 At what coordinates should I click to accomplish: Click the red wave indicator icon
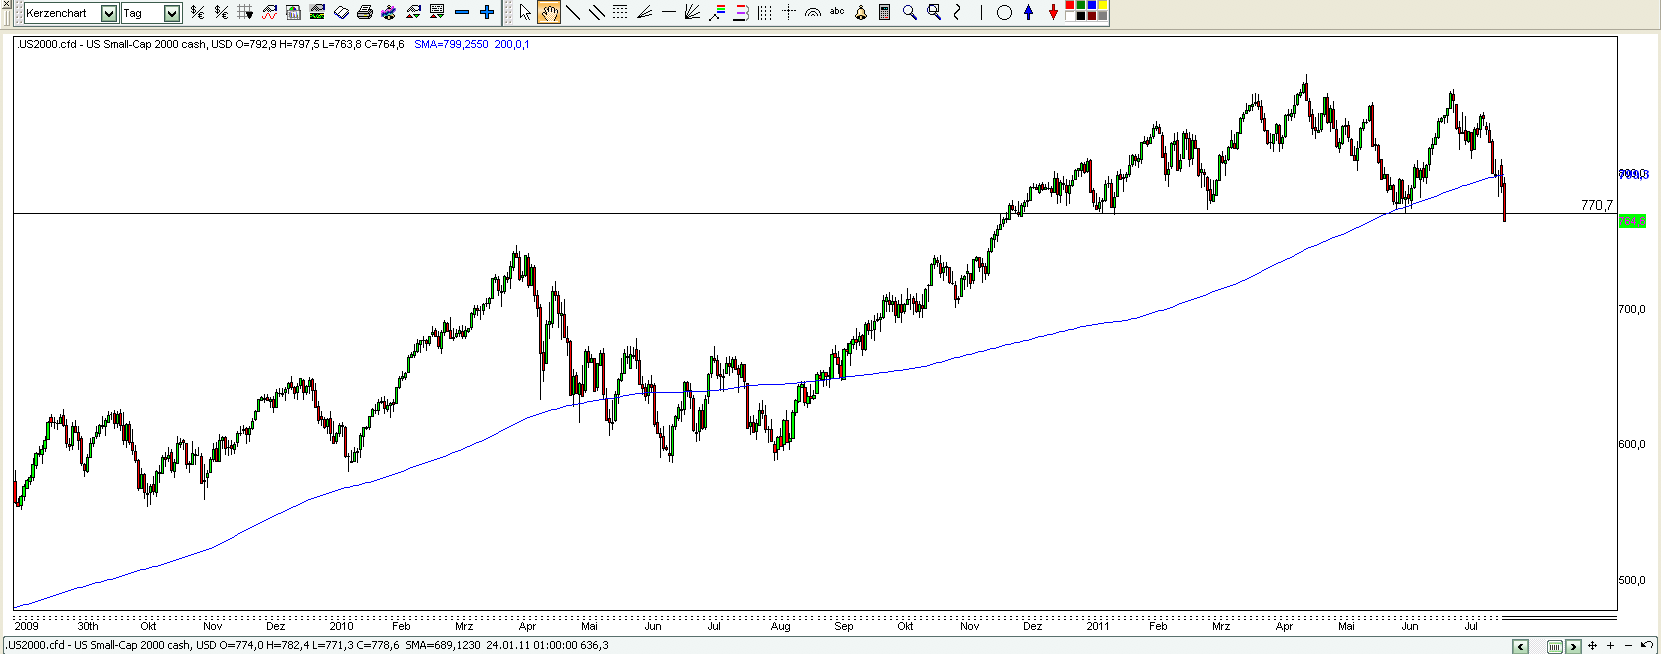[269, 13]
